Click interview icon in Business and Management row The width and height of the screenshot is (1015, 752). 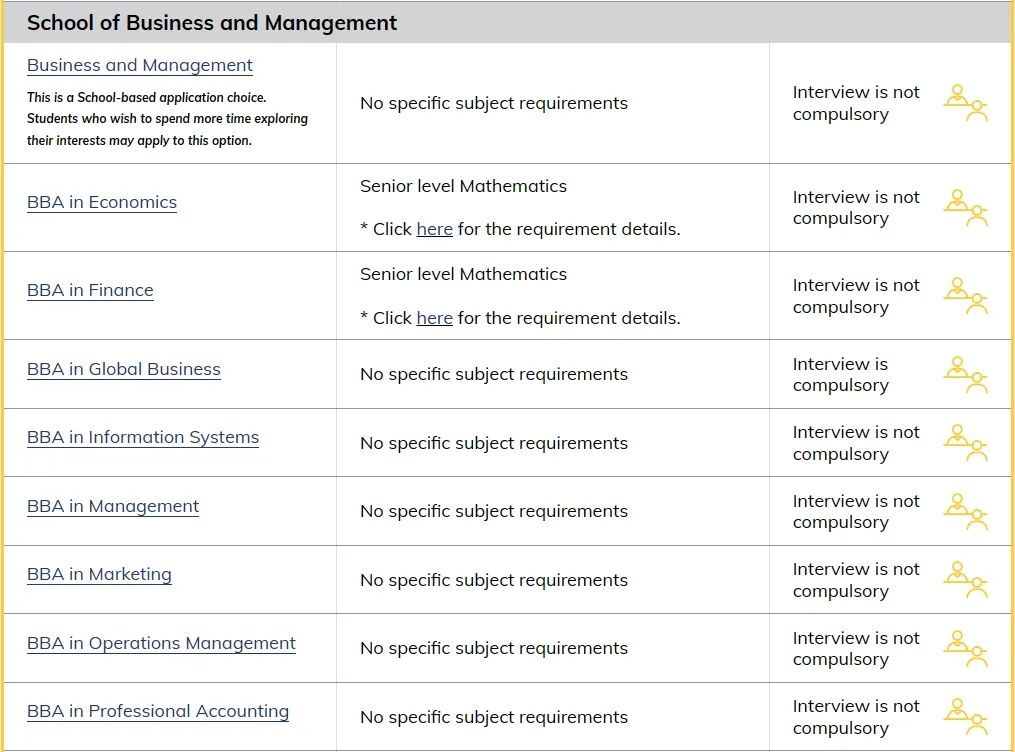click(x=966, y=104)
